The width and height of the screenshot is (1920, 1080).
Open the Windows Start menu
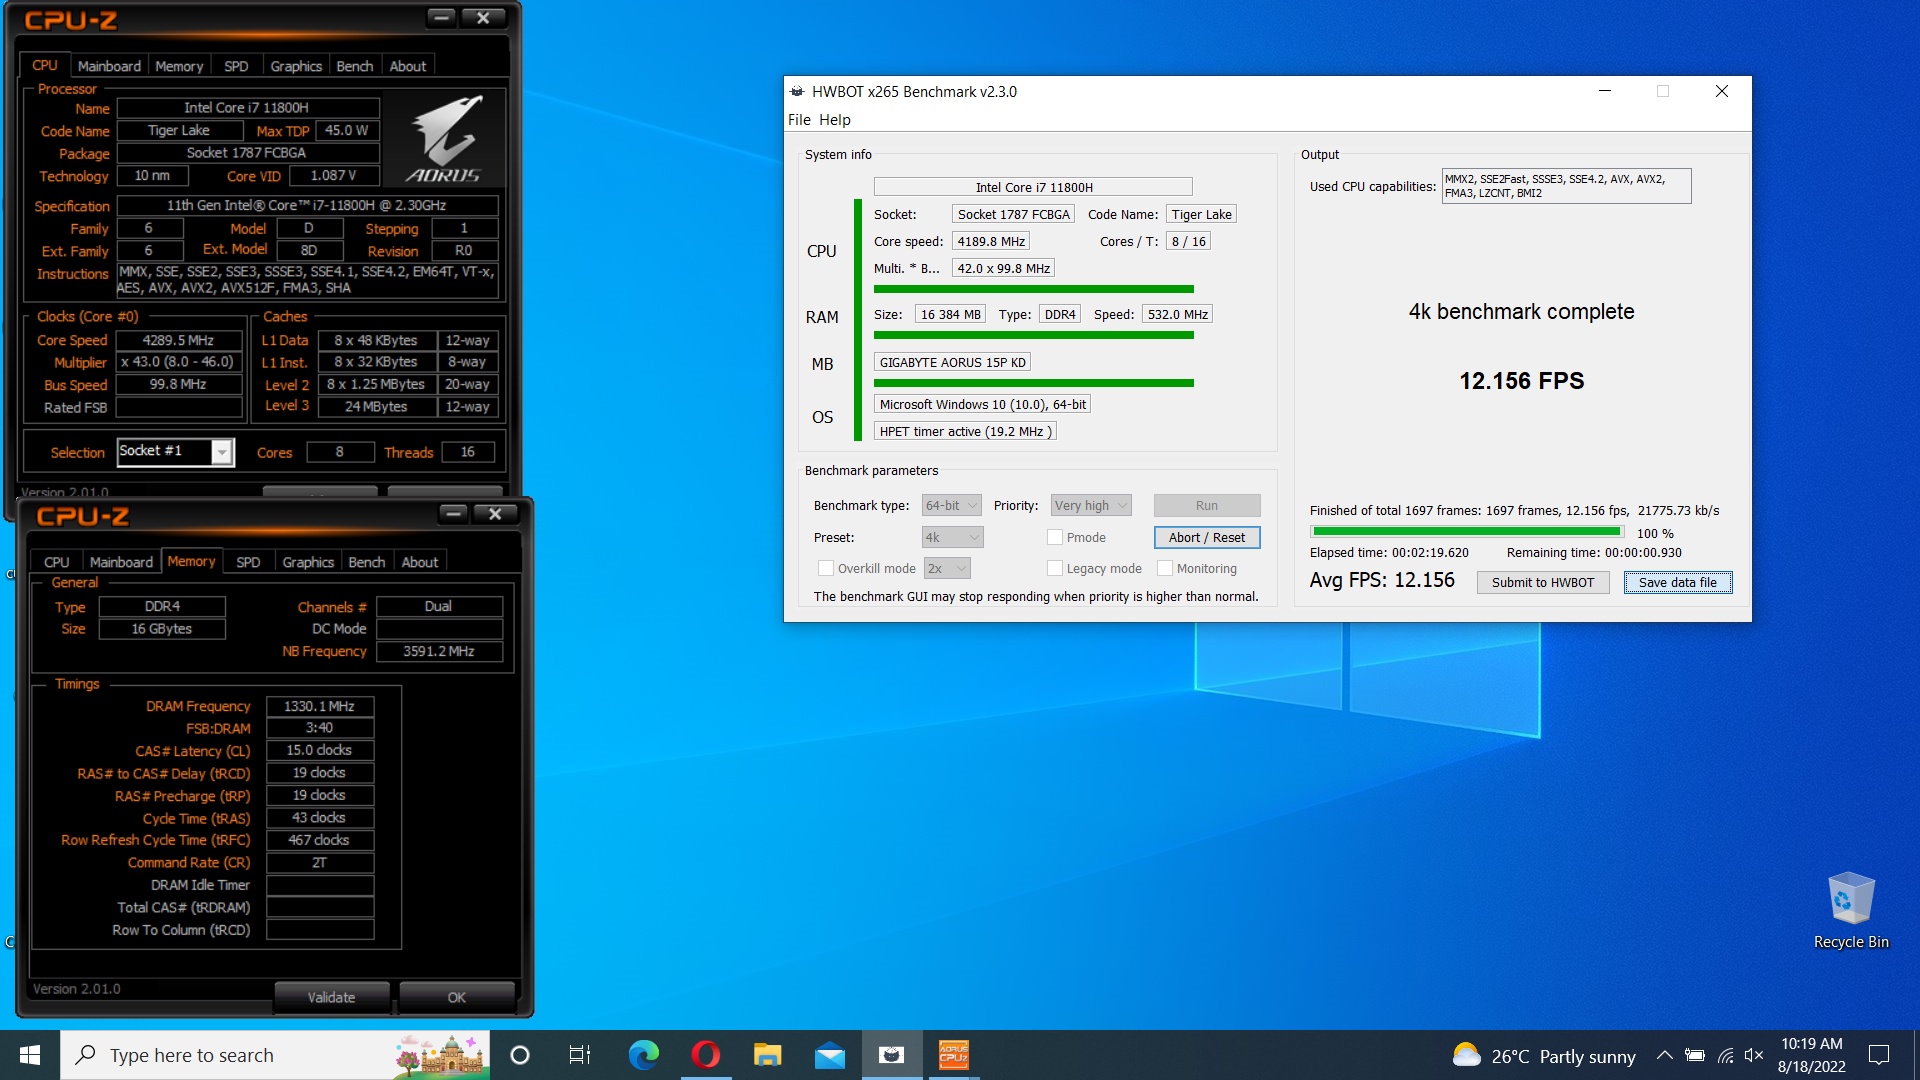coord(30,1055)
